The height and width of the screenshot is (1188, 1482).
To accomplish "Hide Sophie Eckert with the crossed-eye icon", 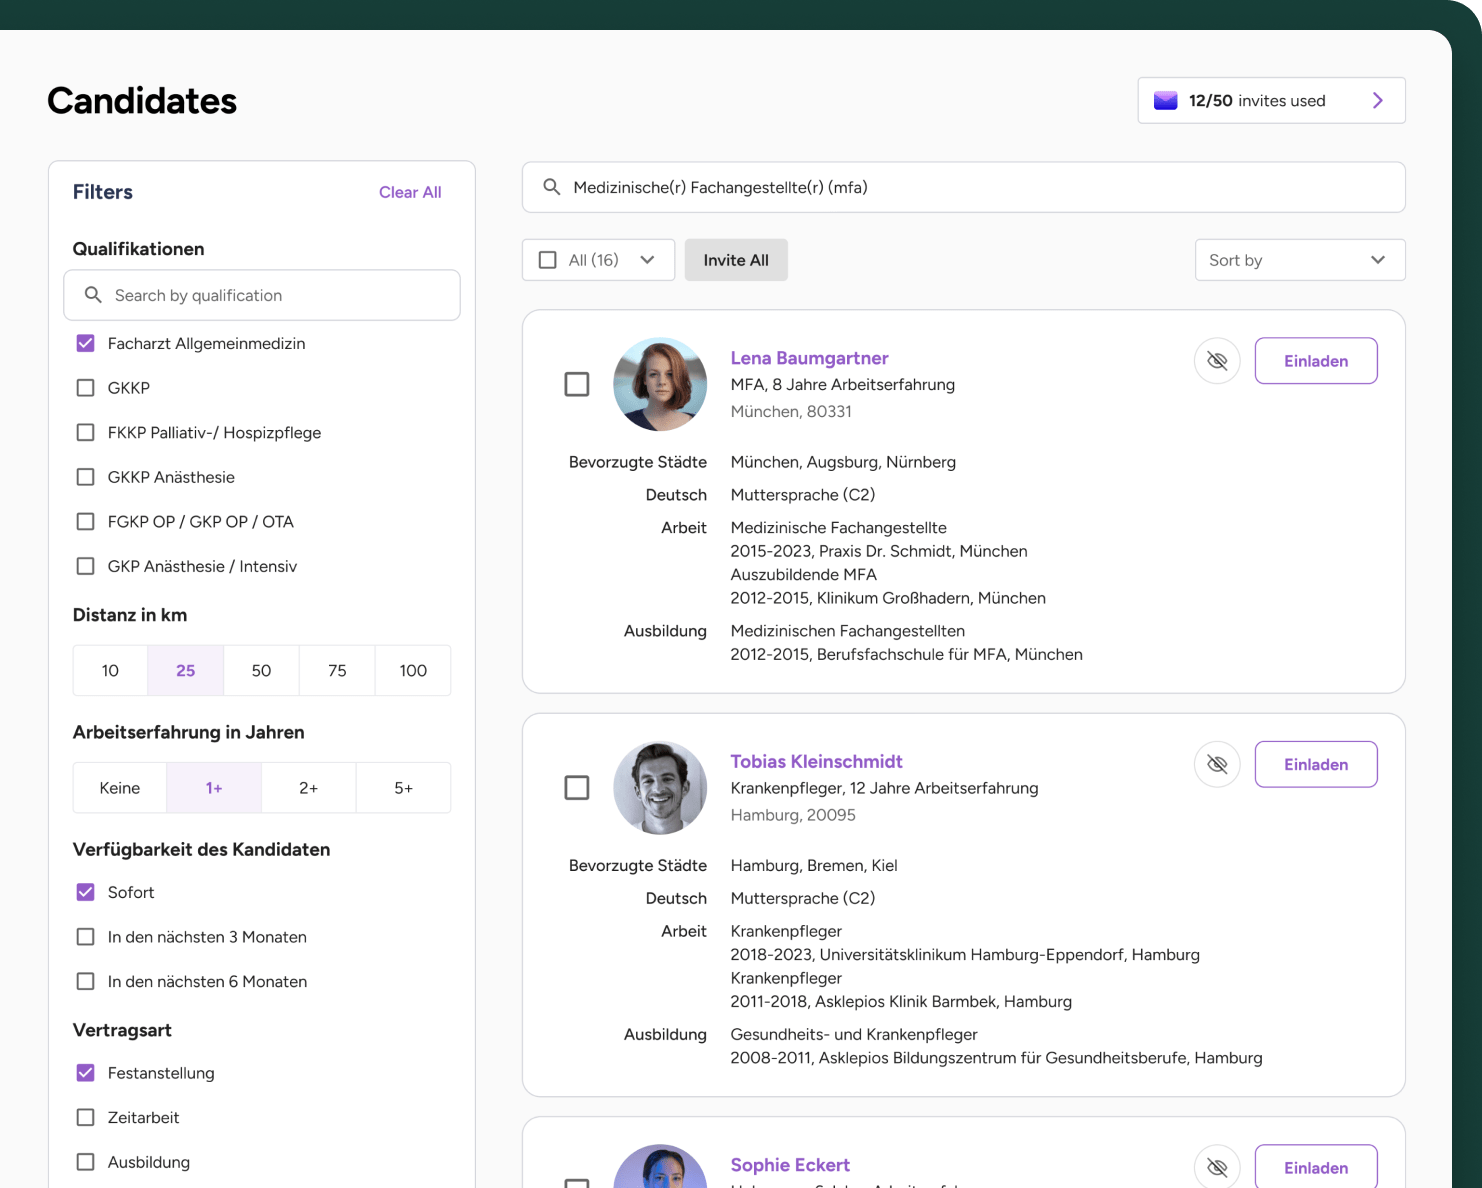I will point(1216,1167).
